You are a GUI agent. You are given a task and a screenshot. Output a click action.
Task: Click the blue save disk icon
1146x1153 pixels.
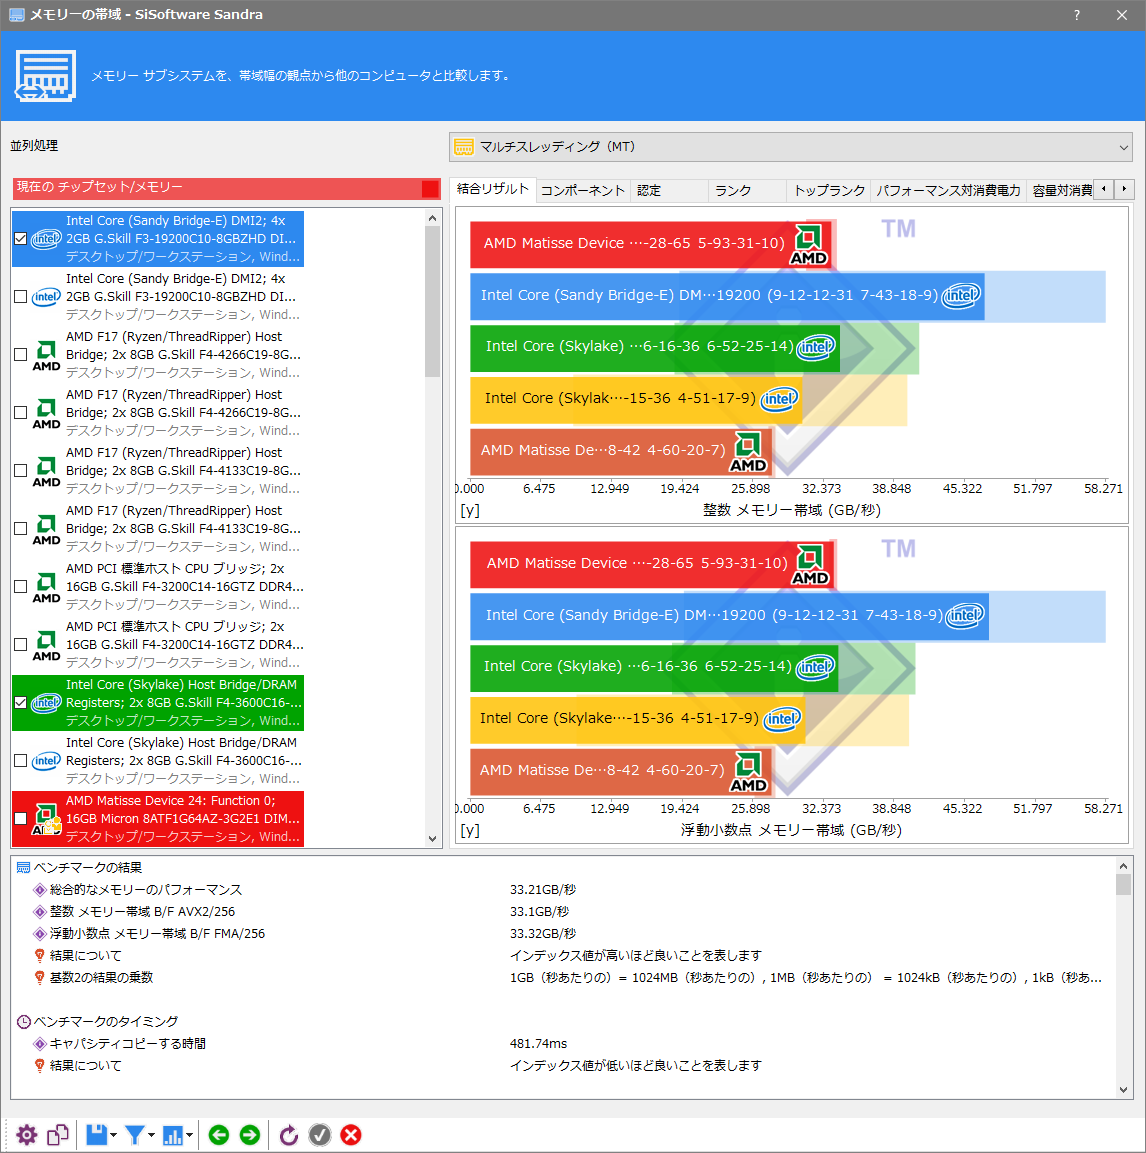(x=97, y=1135)
